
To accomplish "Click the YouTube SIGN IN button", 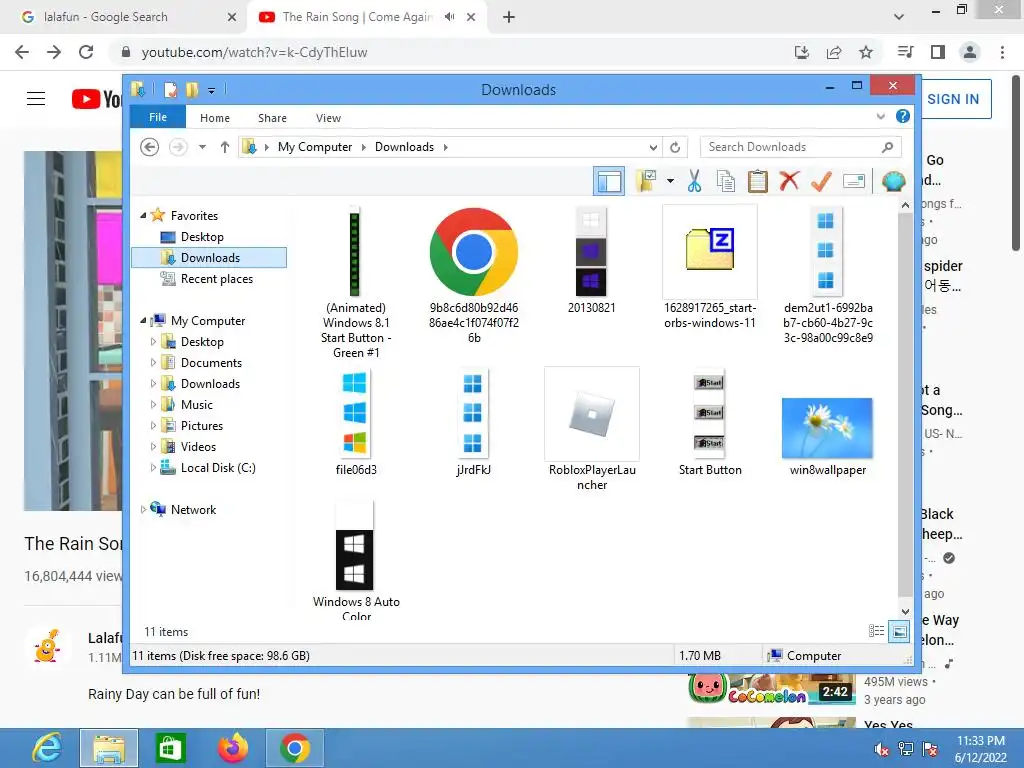I will pyautogui.click(x=953, y=99).
